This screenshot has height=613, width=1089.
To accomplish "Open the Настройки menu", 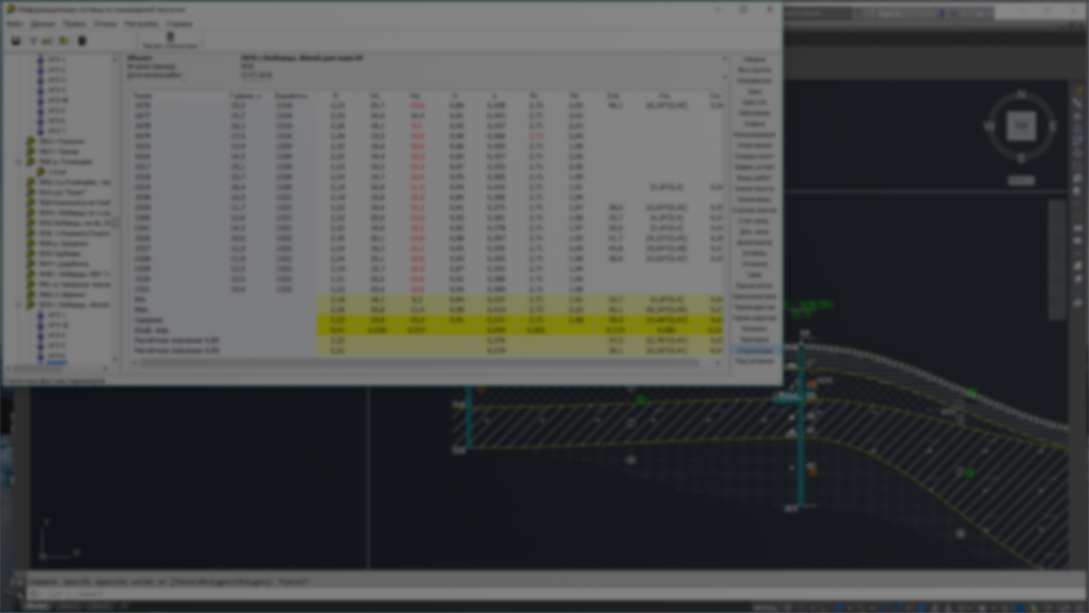I will click(142, 24).
